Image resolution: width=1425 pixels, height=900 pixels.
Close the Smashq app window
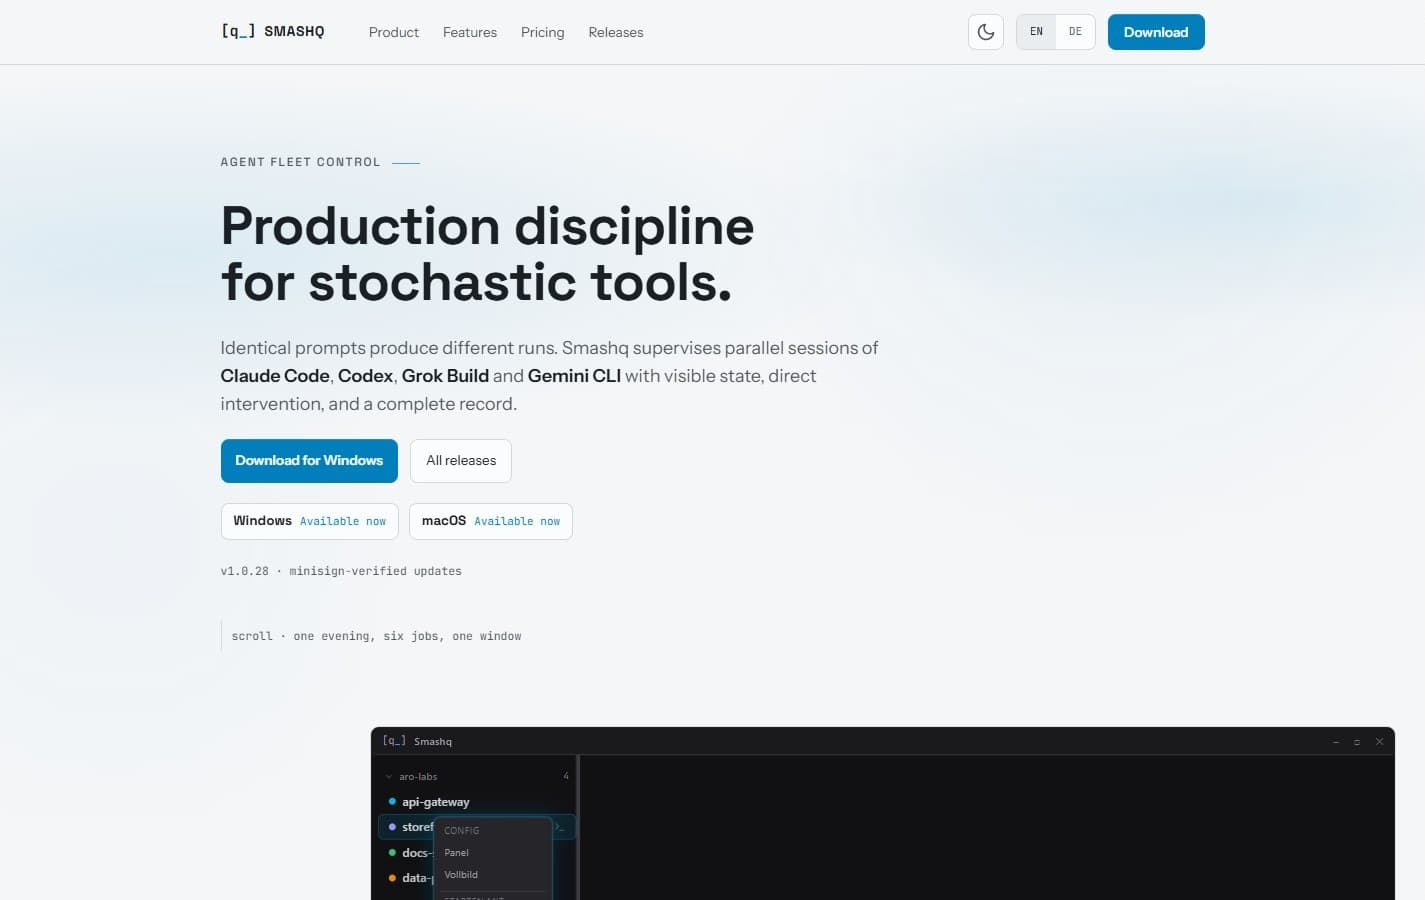coord(1379,742)
